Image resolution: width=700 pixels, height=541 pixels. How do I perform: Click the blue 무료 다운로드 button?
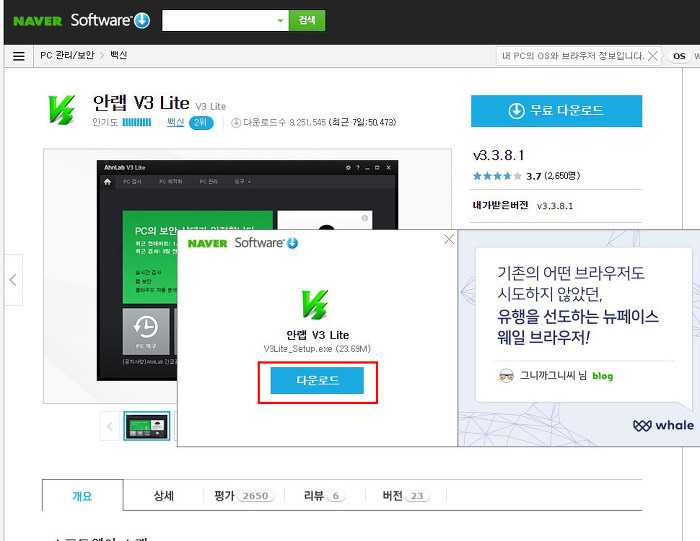click(556, 111)
